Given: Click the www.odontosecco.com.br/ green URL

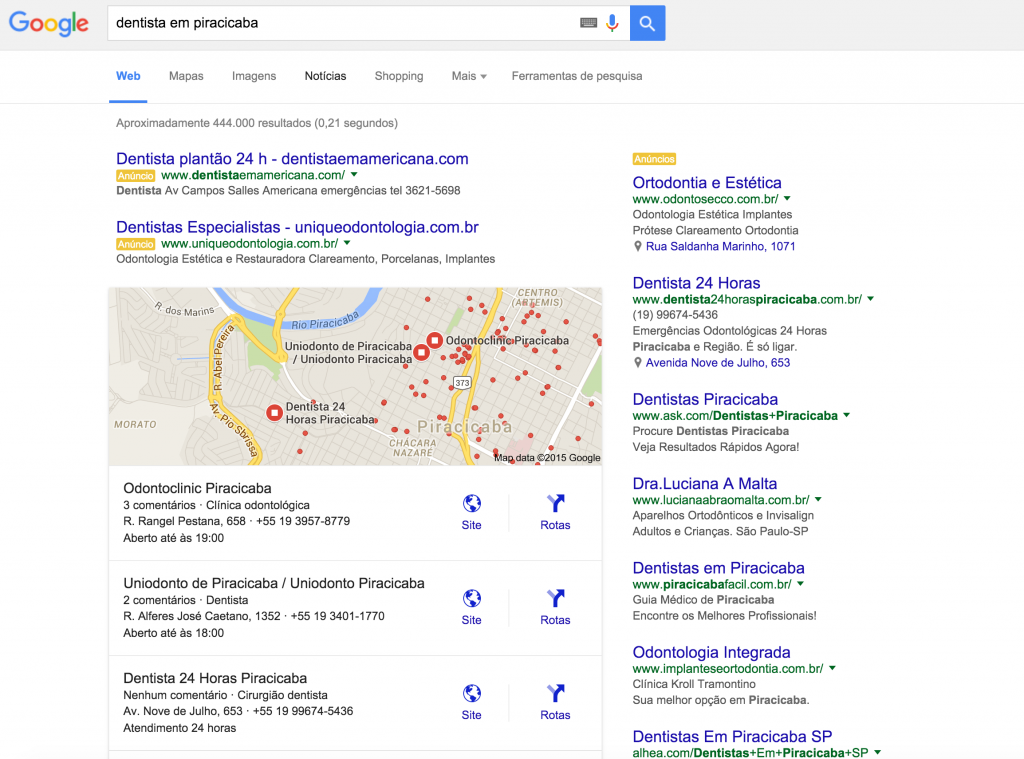Looking at the screenshot, I should 705,199.
